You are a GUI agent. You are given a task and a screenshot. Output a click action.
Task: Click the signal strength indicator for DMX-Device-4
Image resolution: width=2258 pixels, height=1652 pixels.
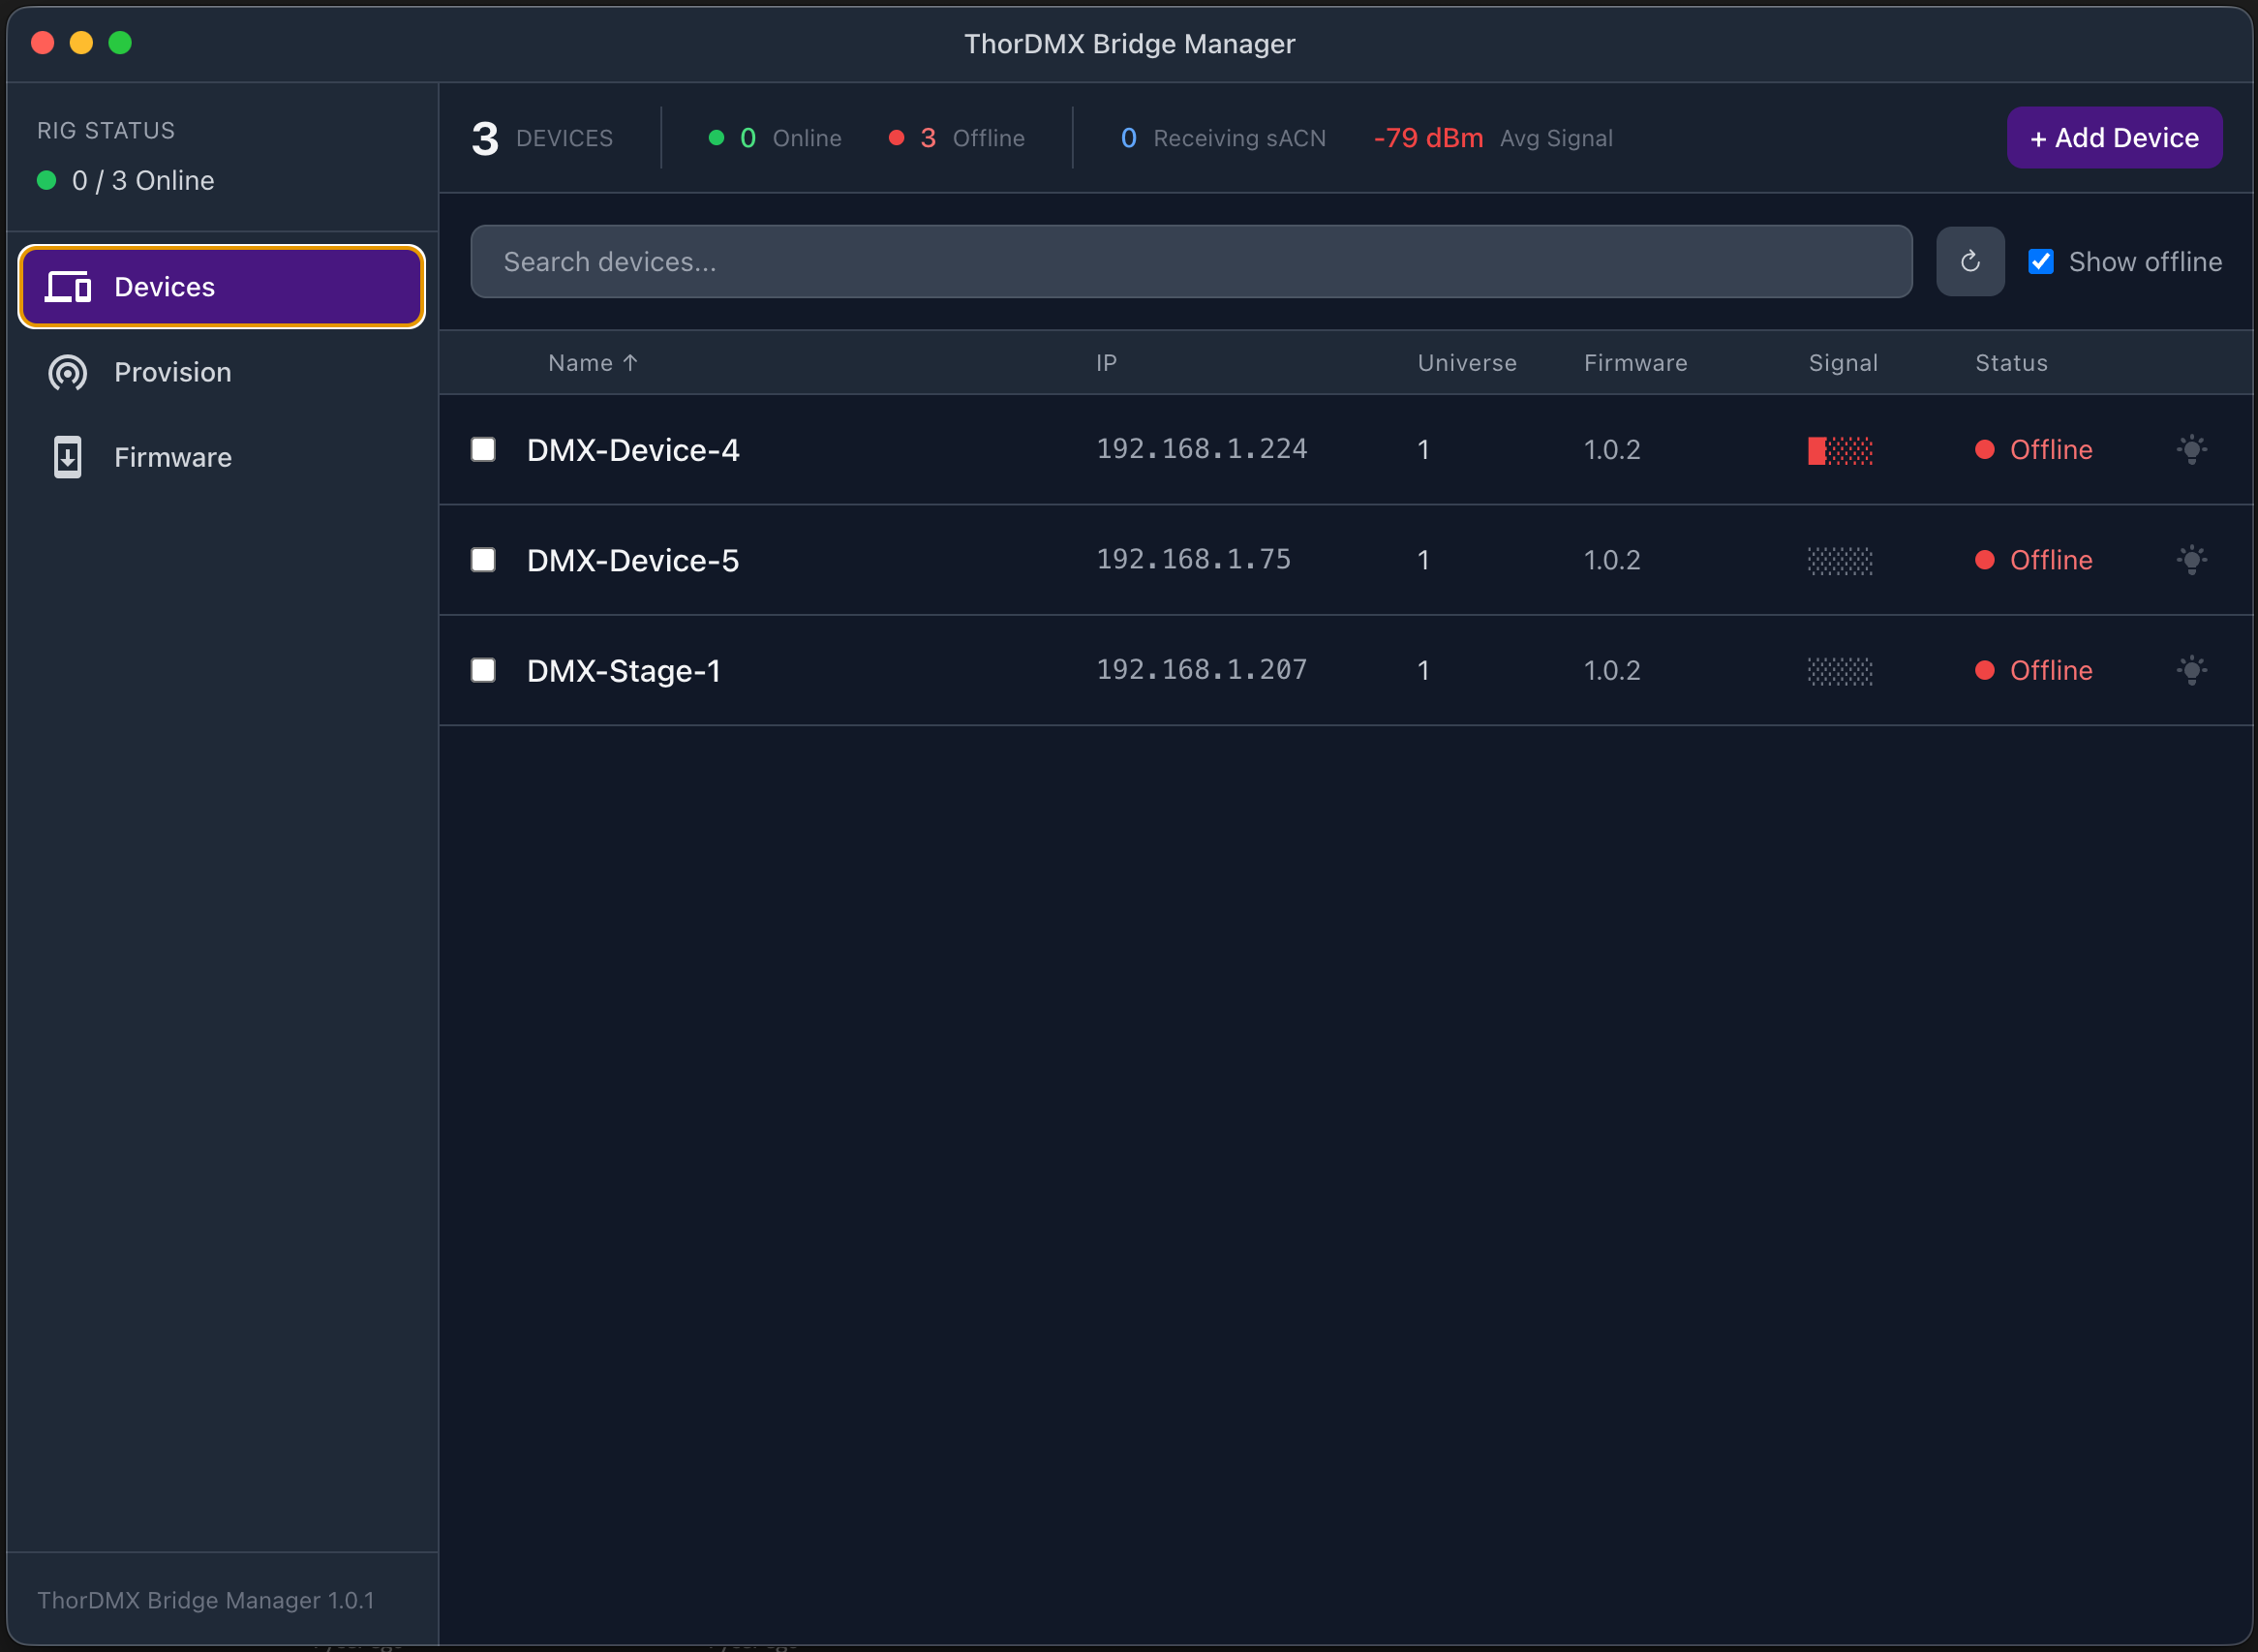pyautogui.click(x=1840, y=449)
